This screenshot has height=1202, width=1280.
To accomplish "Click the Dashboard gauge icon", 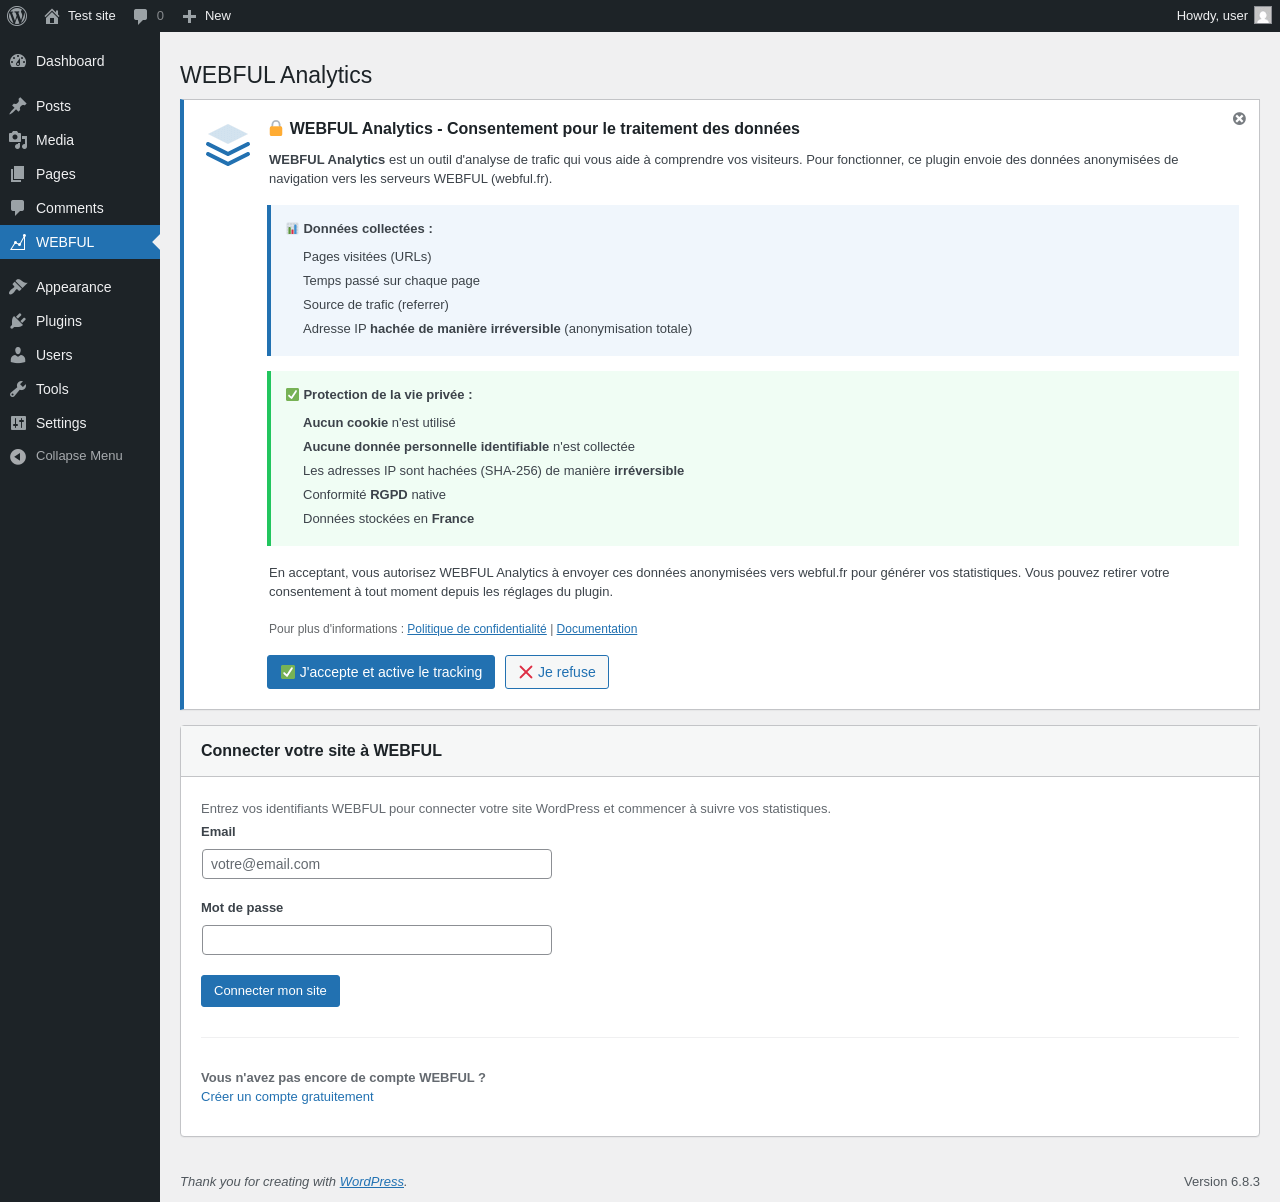I will [18, 61].
